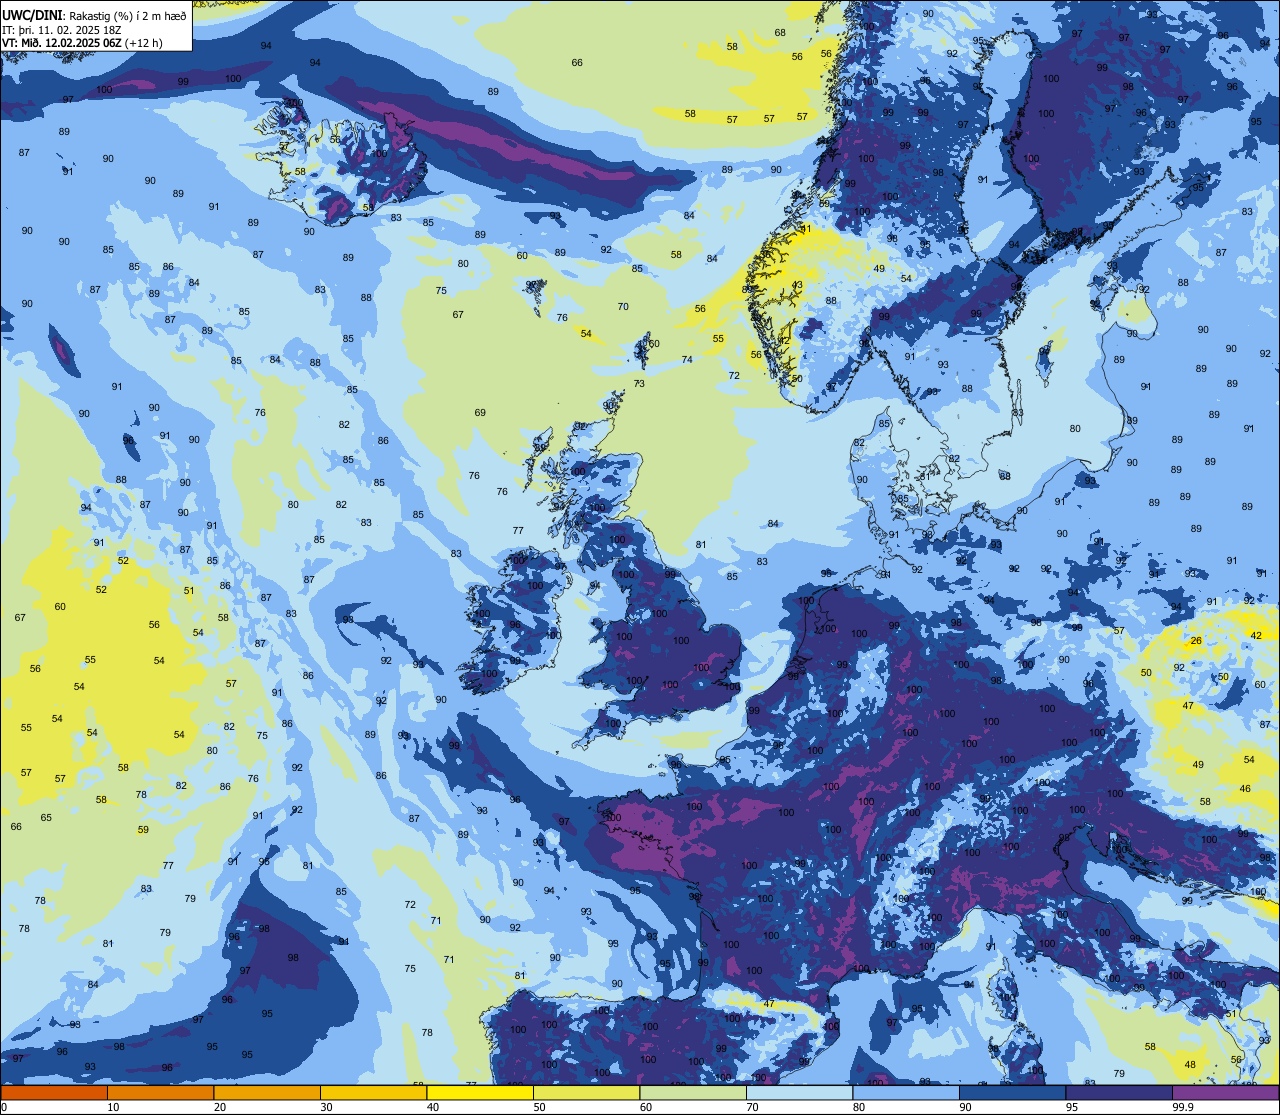Click the humidity value '65' on map
The image size is (1280, 1115).
point(46,817)
